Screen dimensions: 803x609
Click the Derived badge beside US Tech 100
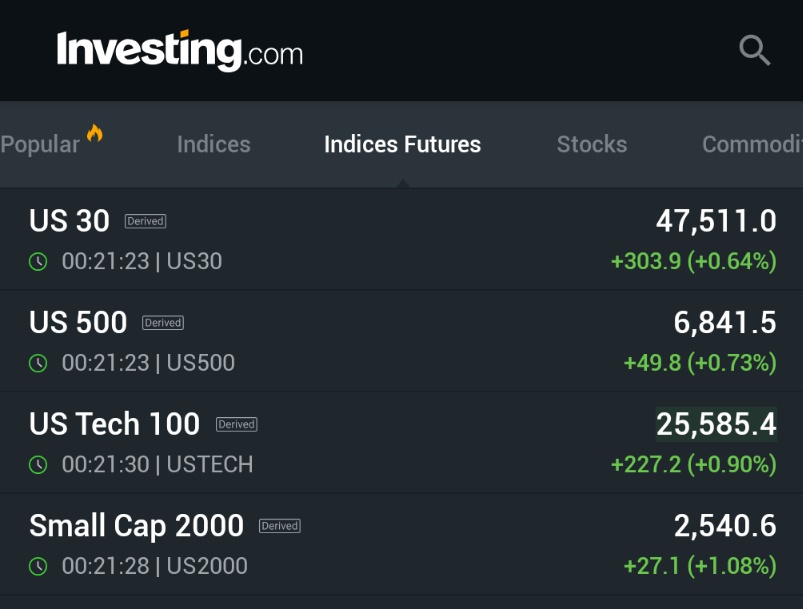237,424
